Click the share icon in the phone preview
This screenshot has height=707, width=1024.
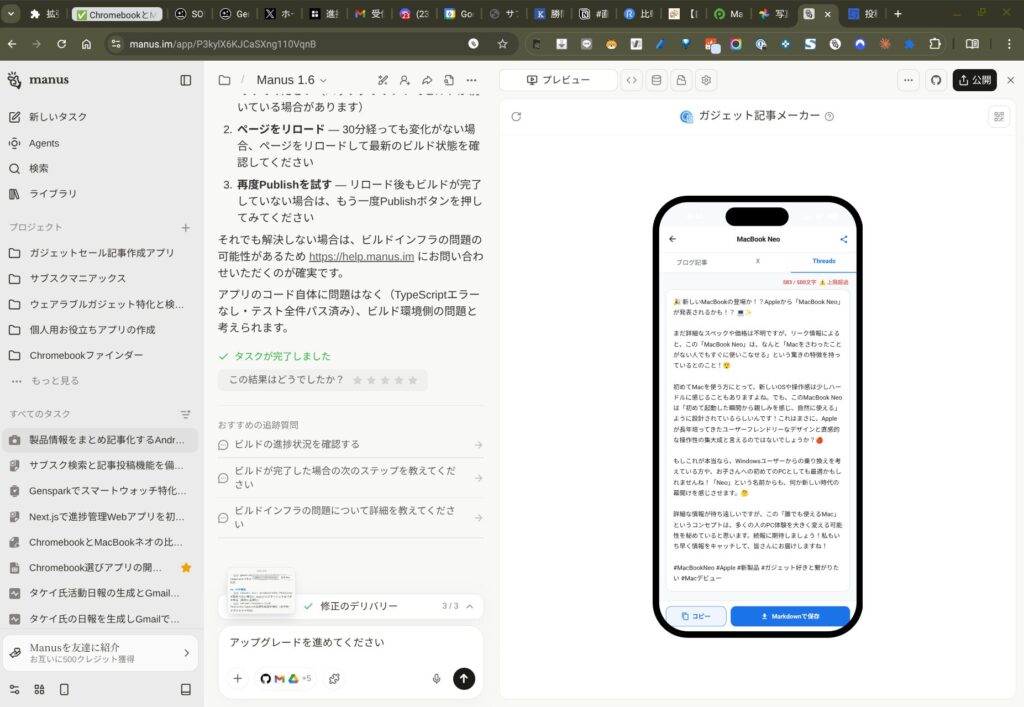pyautogui.click(x=843, y=239)
